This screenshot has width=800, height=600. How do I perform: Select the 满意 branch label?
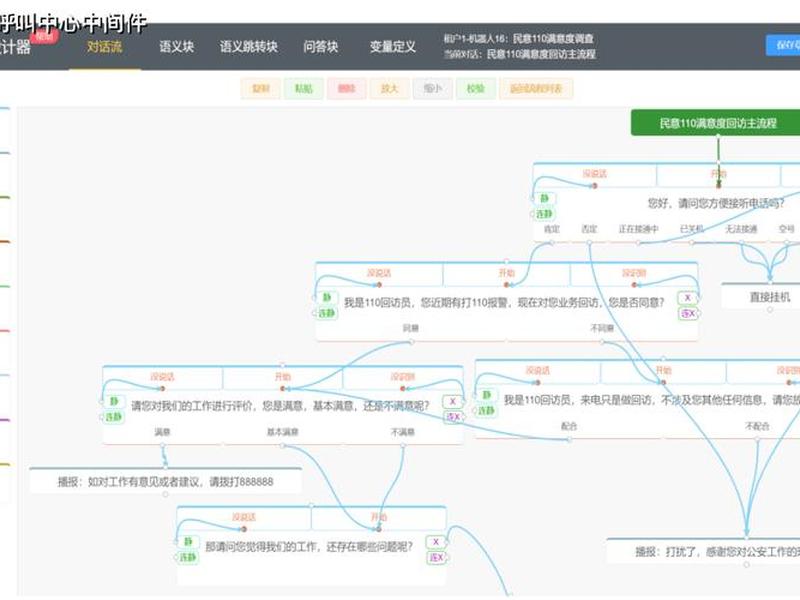pos(162,432)
